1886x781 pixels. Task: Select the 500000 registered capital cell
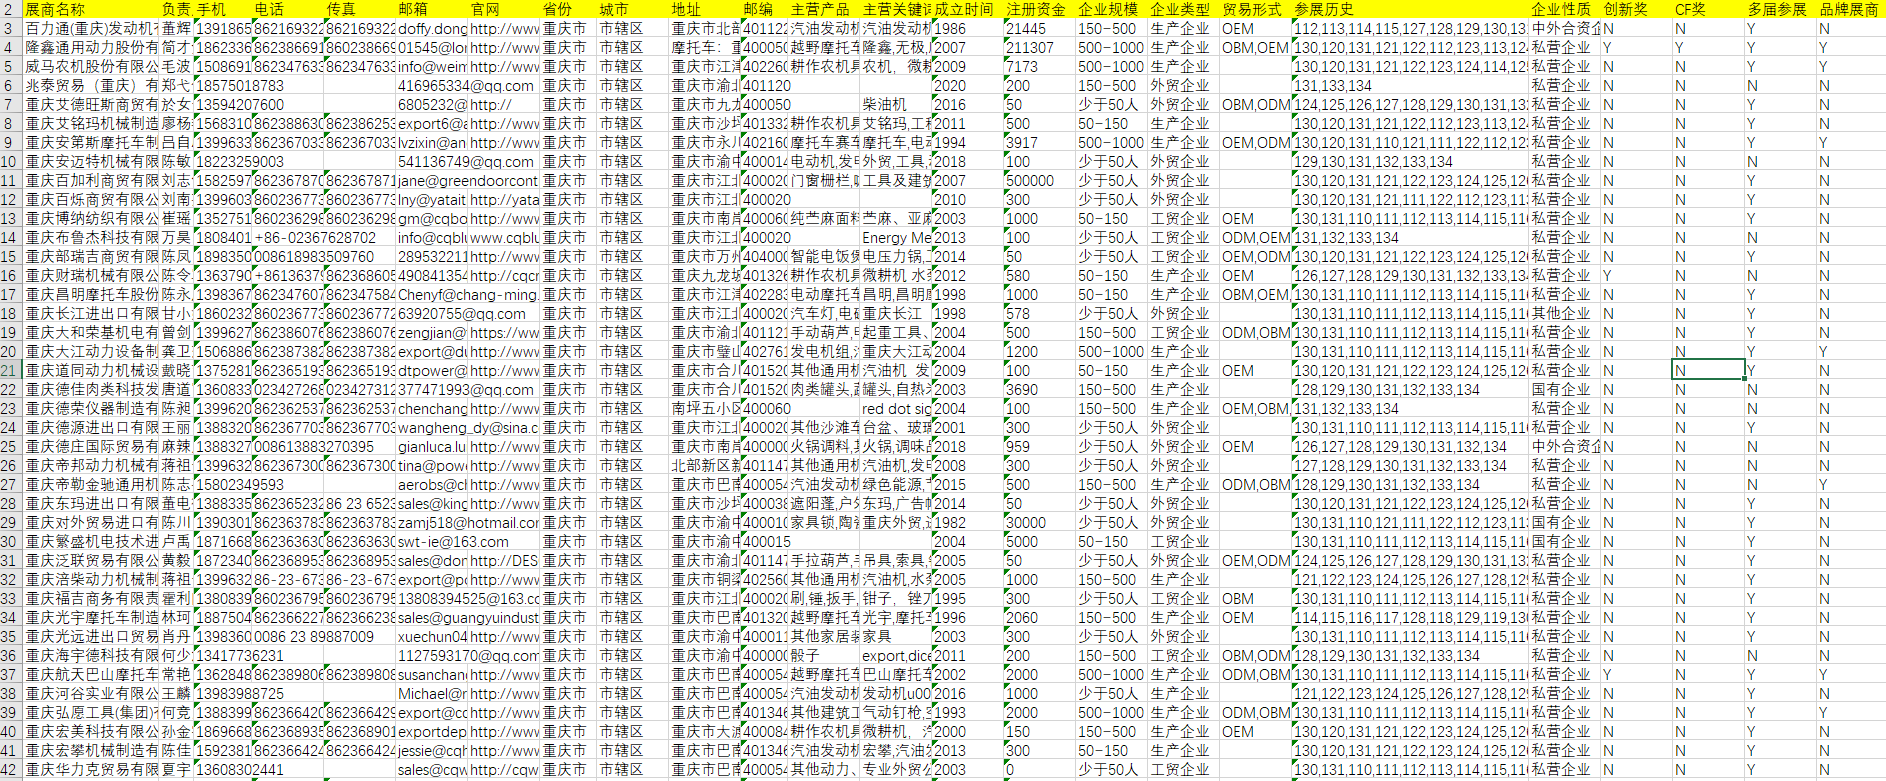(x=1030, y=181)
